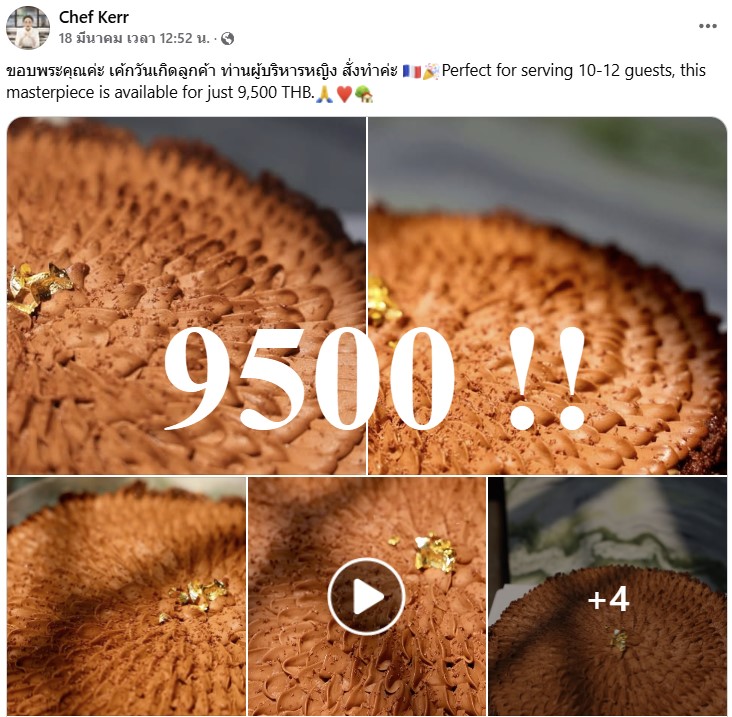Click the red heart emoji in caption
The width and height of the screenshot is (732, 717).
point(345,94)
